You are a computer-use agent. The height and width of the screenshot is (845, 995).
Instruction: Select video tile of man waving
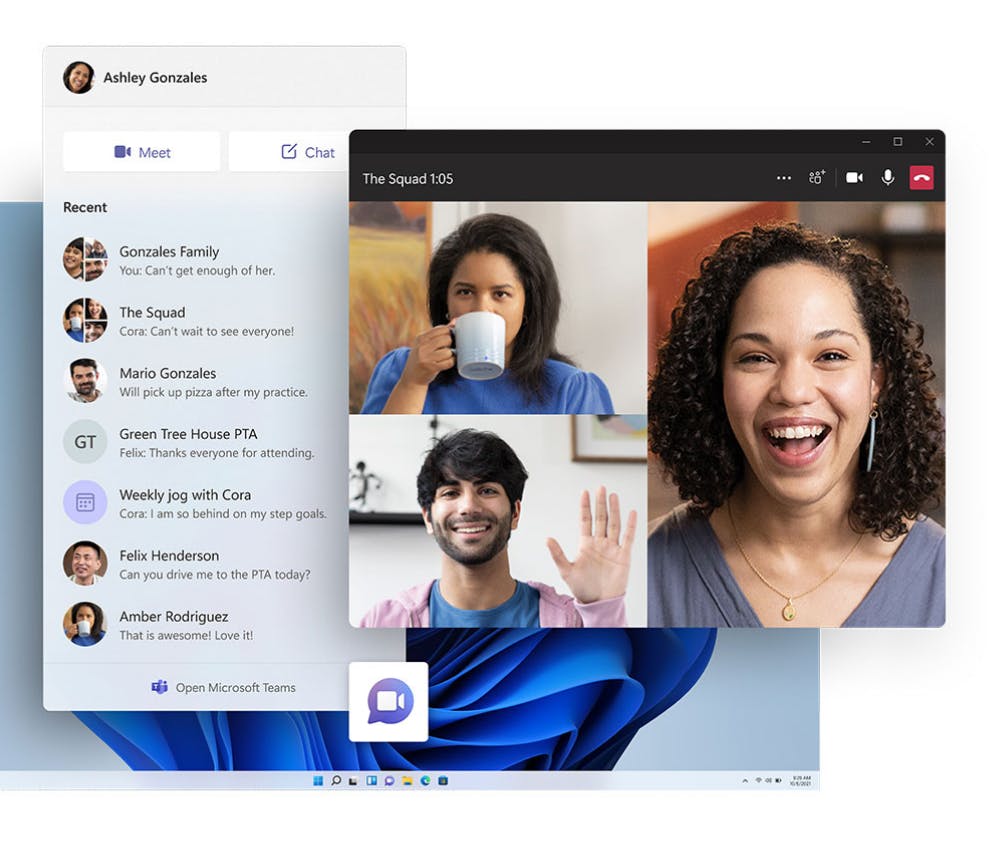click(x=498, y=521)
